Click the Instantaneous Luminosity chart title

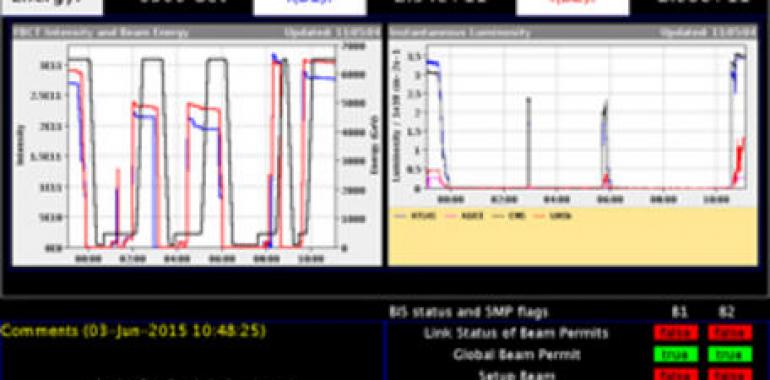point(460,33)
